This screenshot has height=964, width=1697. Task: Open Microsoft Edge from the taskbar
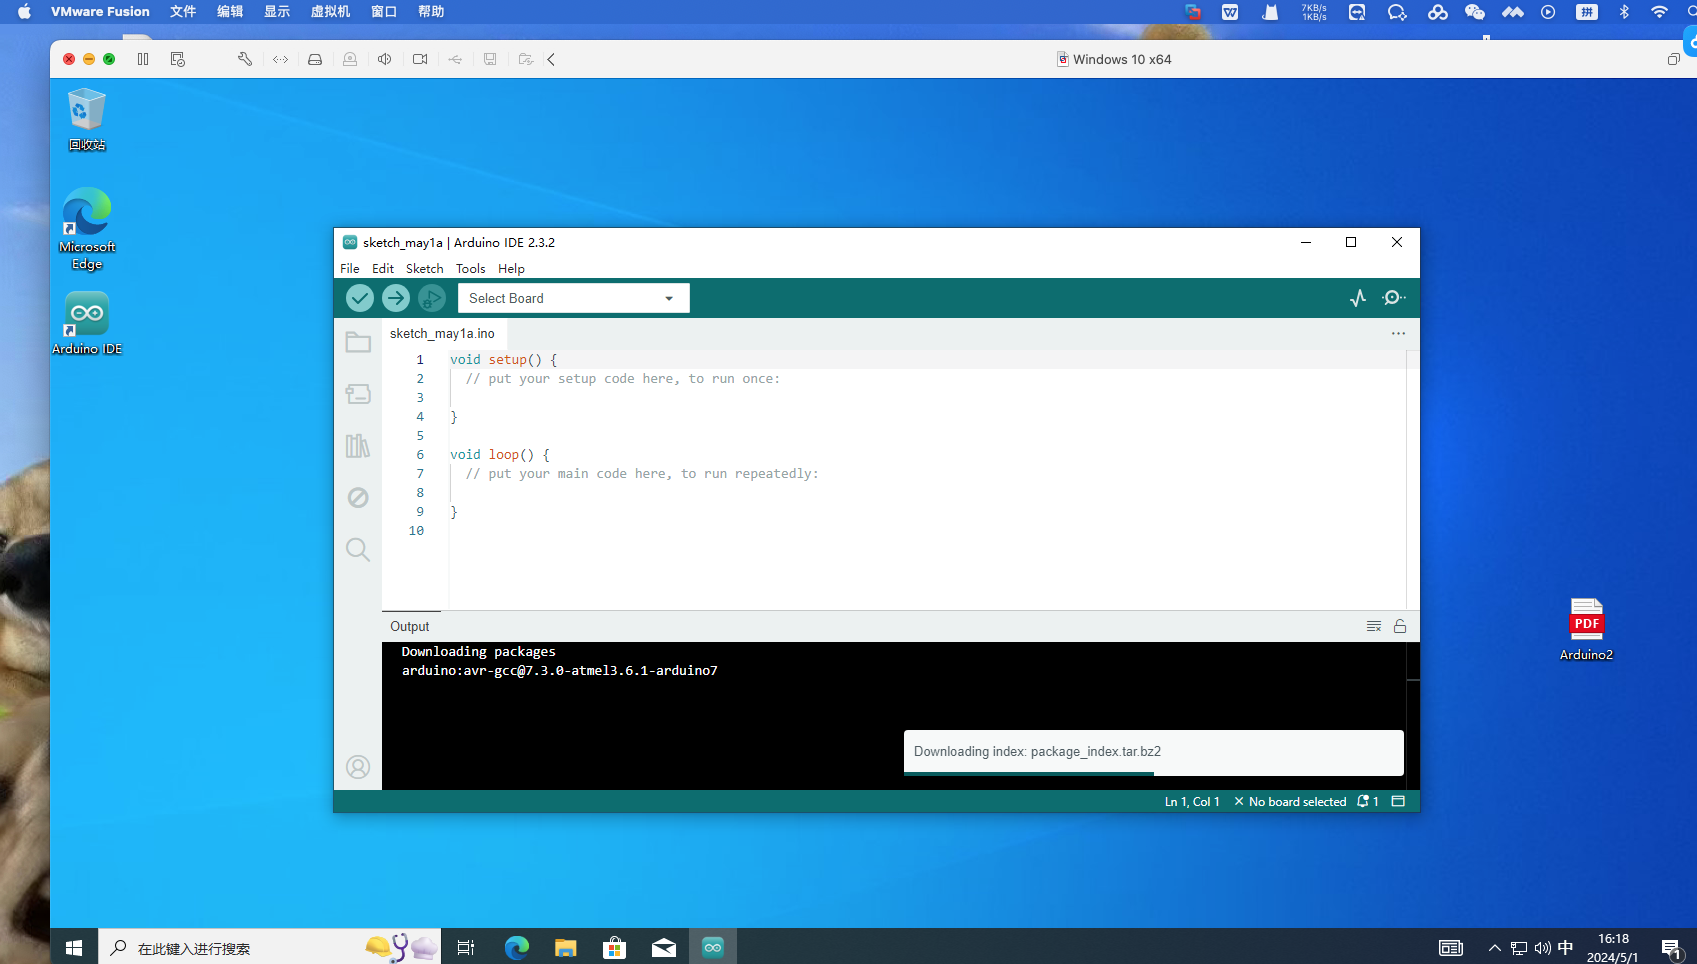[516, 948]
